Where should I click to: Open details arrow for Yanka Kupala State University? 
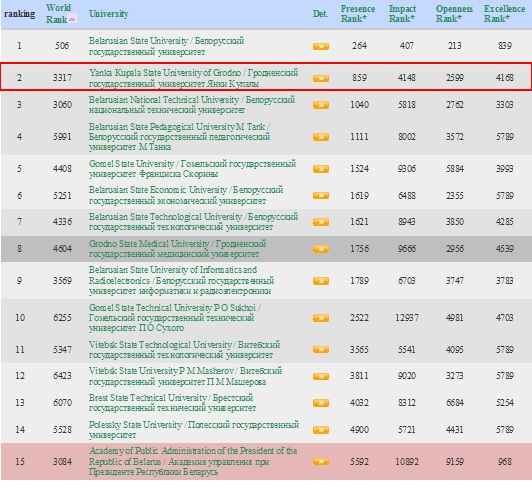321,78
